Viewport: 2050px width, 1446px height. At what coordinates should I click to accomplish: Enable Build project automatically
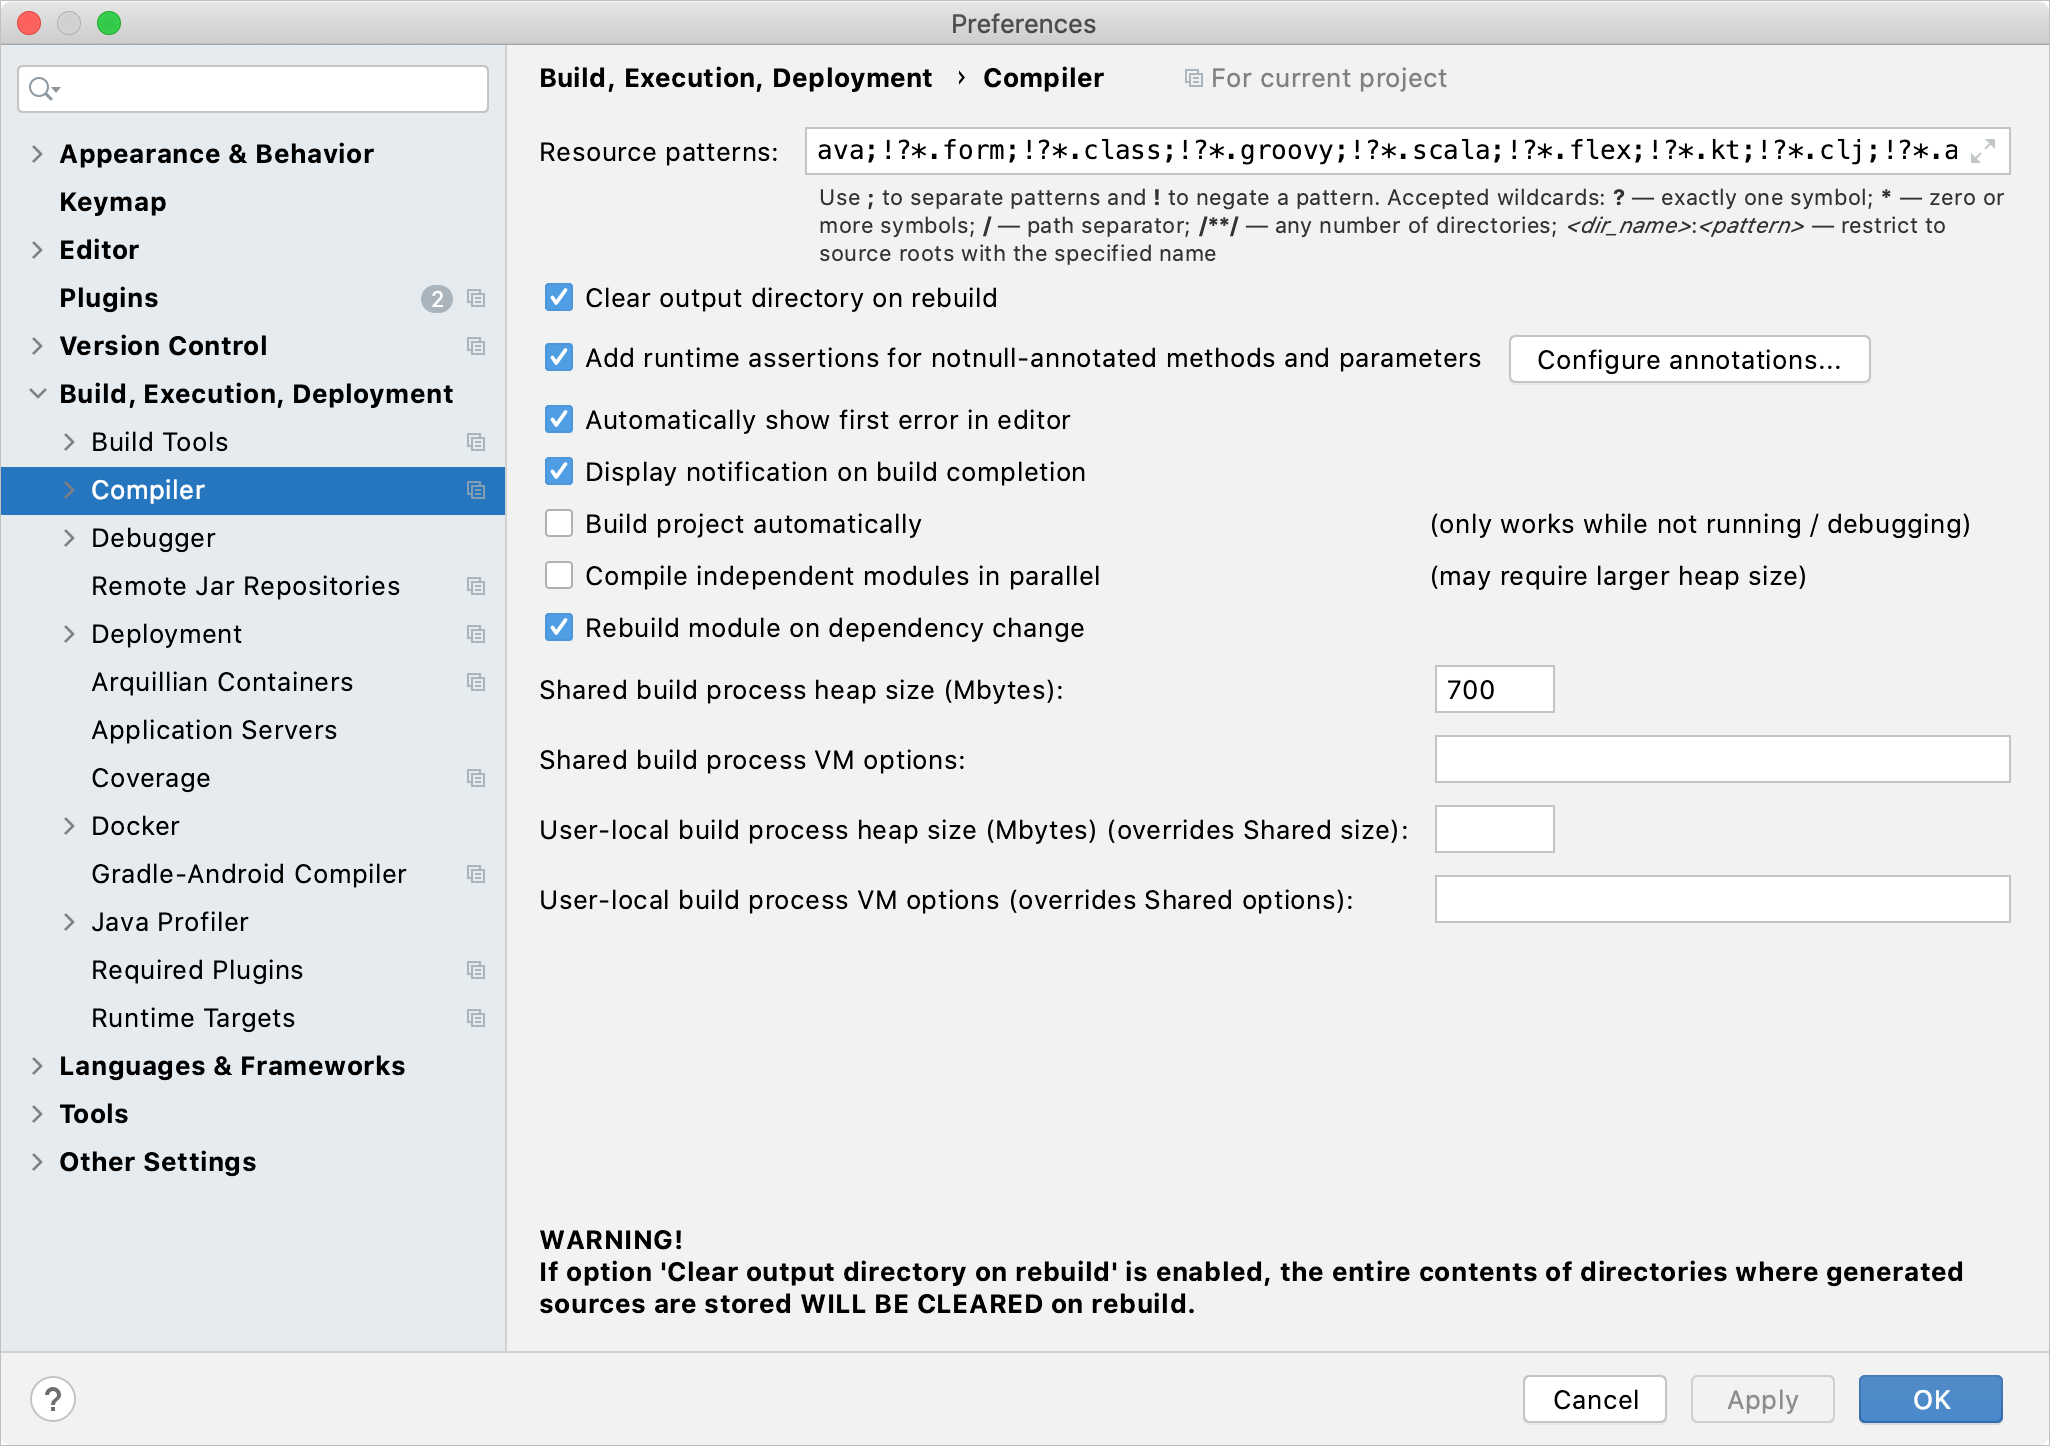(x=559, y=524)
